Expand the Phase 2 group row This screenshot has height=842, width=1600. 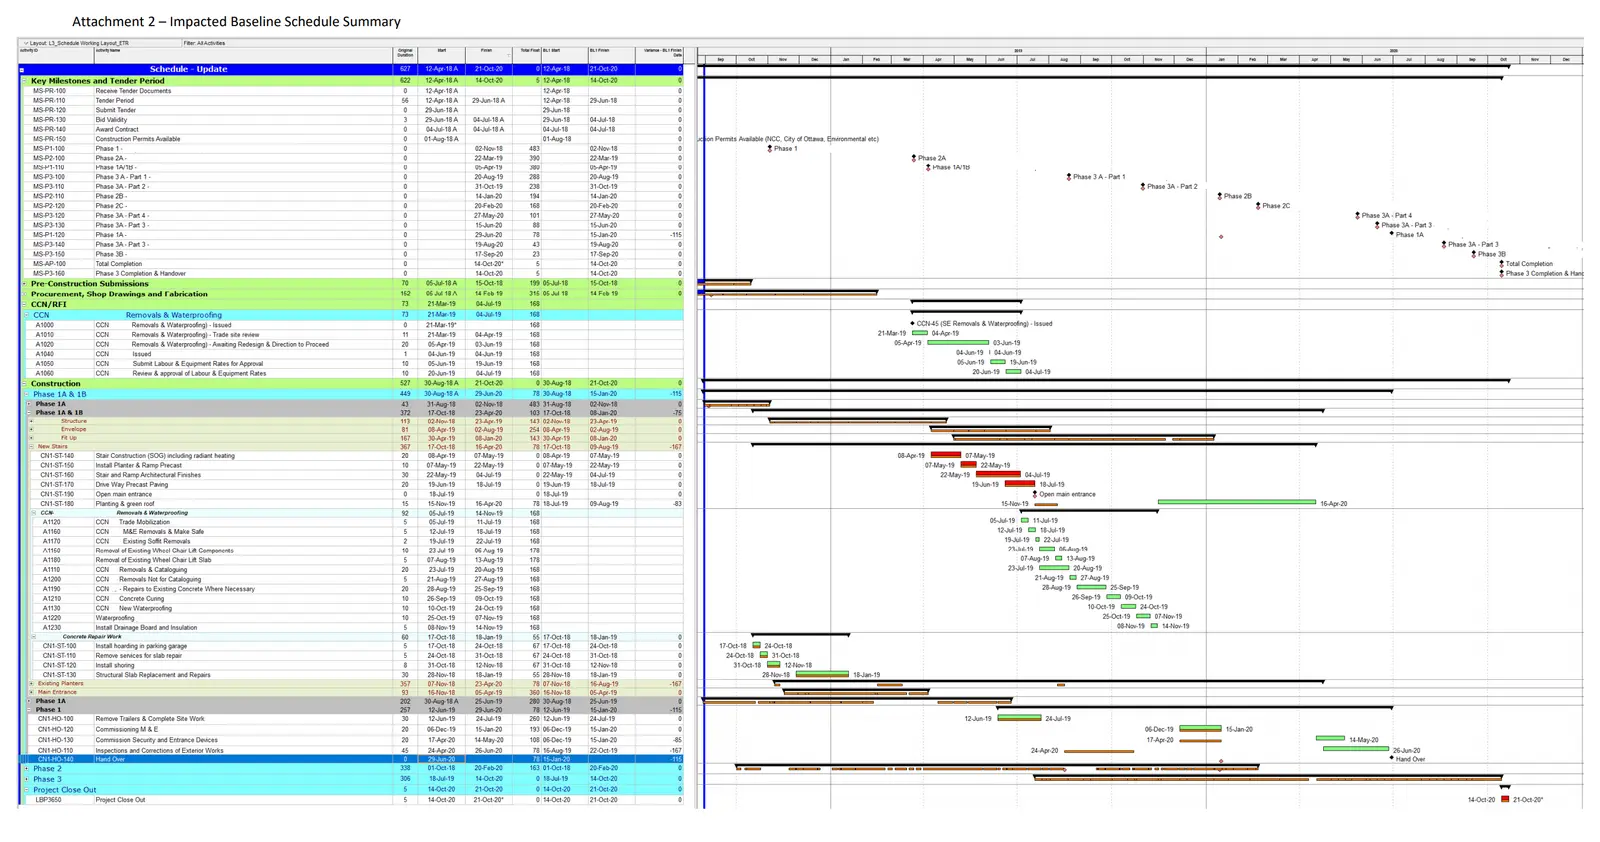[26, 769]
